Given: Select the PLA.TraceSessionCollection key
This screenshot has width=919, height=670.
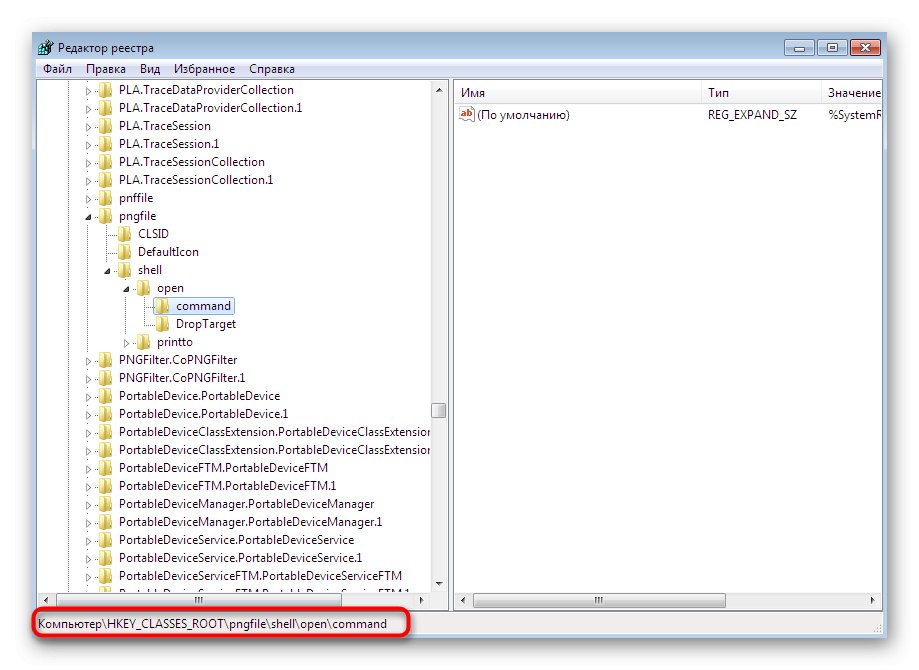Looking at the screenshot, I should coord(192,162).
